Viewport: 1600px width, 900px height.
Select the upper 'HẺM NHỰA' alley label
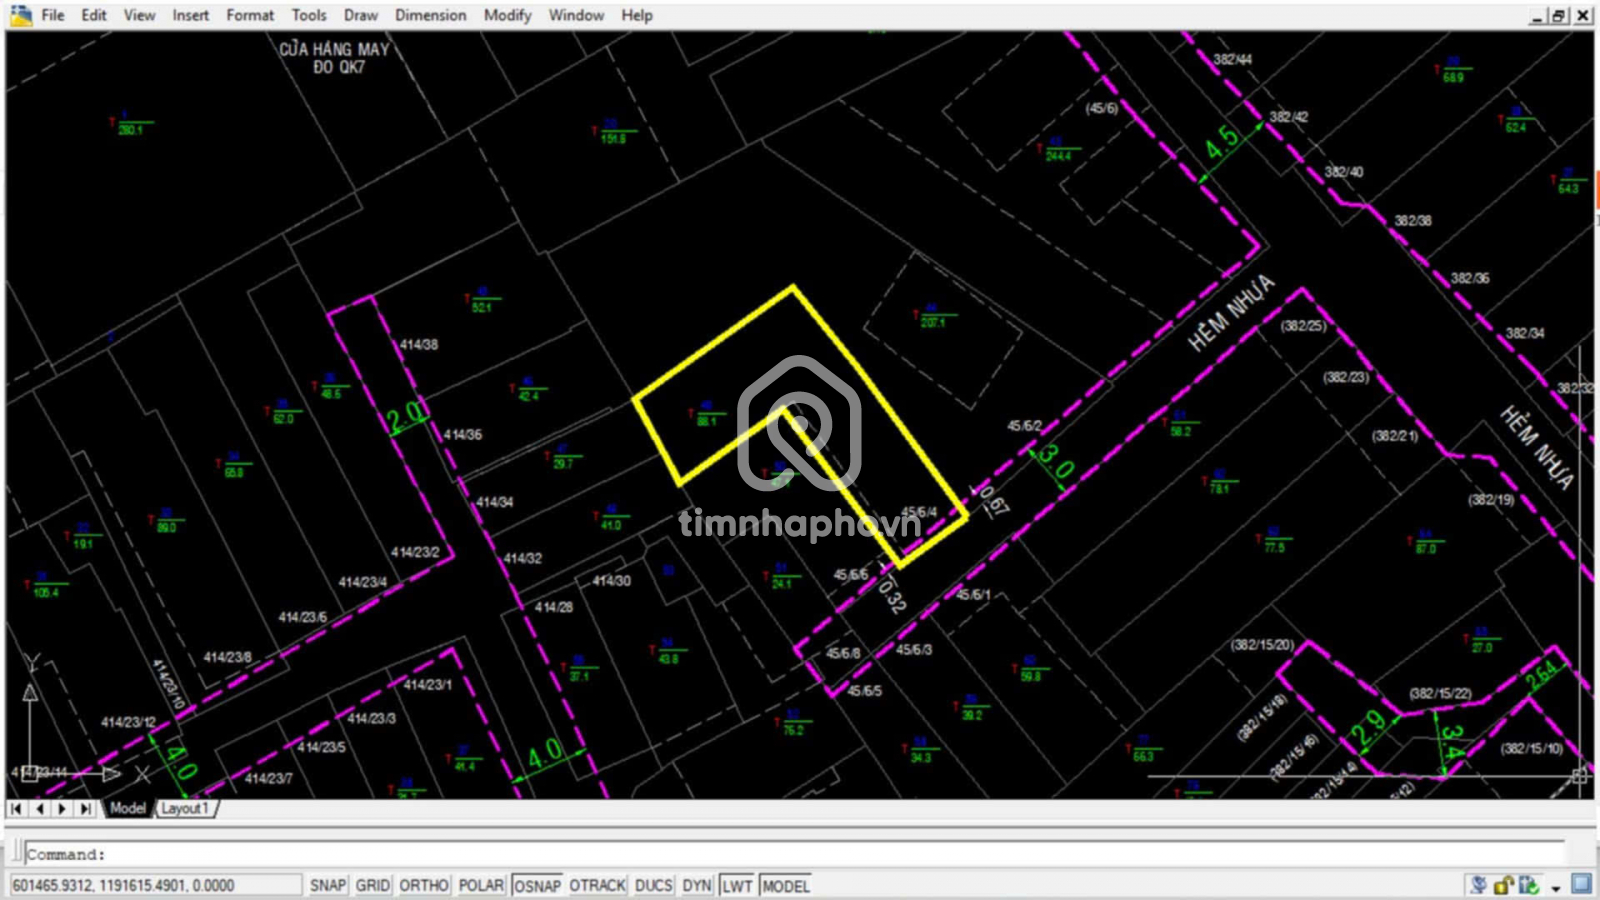click(1231, 313)
